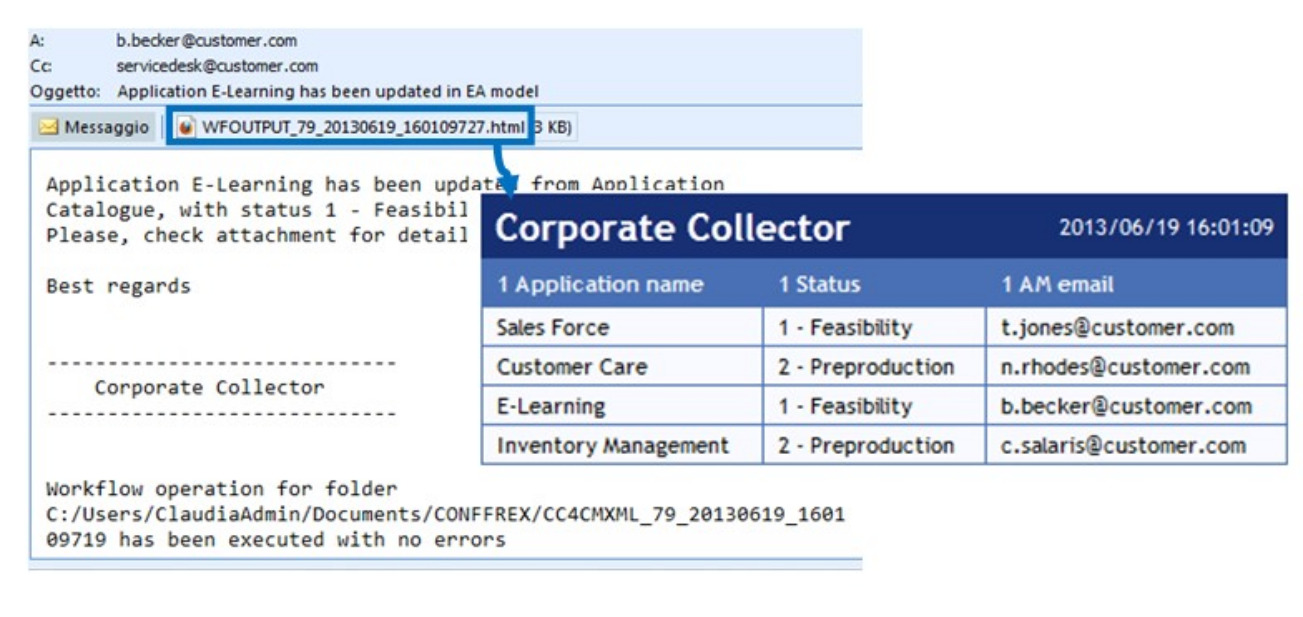Click the c.salaris@customer.com email address

[1123, 446]
